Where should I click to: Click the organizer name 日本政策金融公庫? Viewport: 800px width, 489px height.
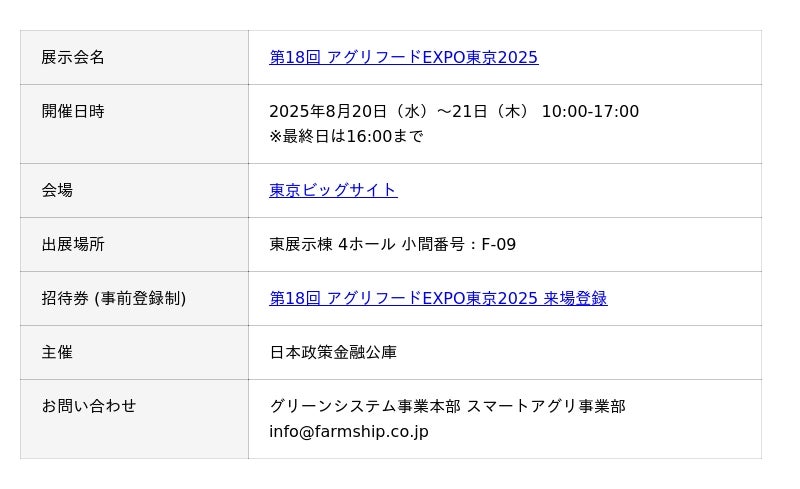[x=333, y=352]
